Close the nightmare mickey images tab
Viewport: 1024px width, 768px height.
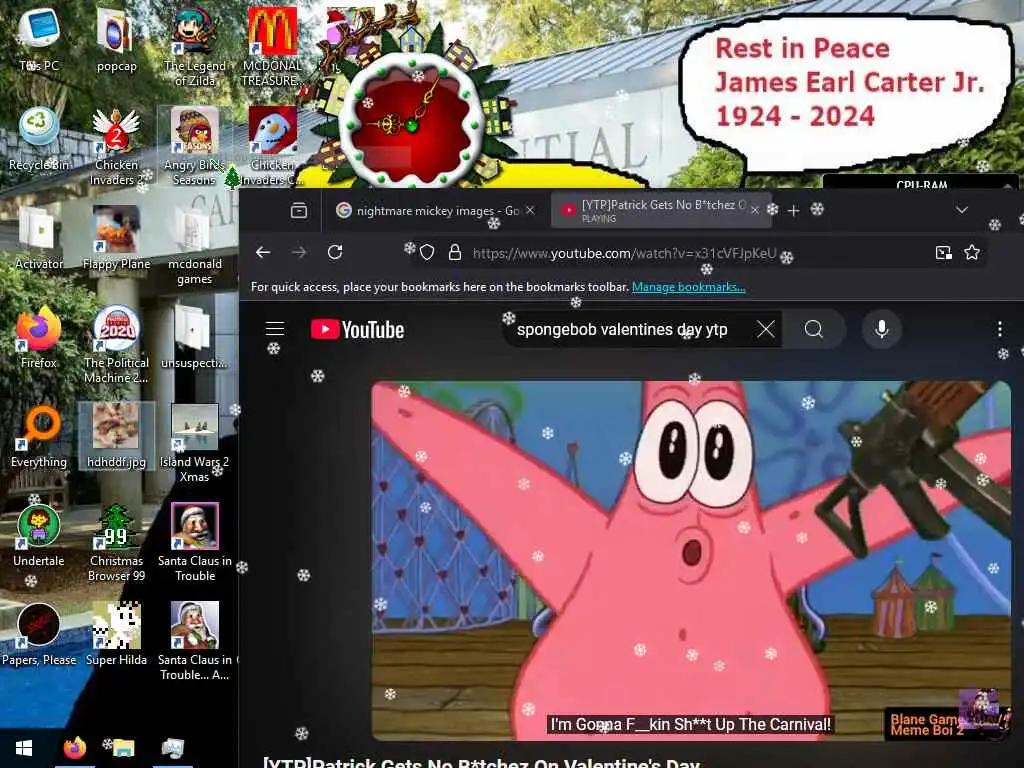530,210
